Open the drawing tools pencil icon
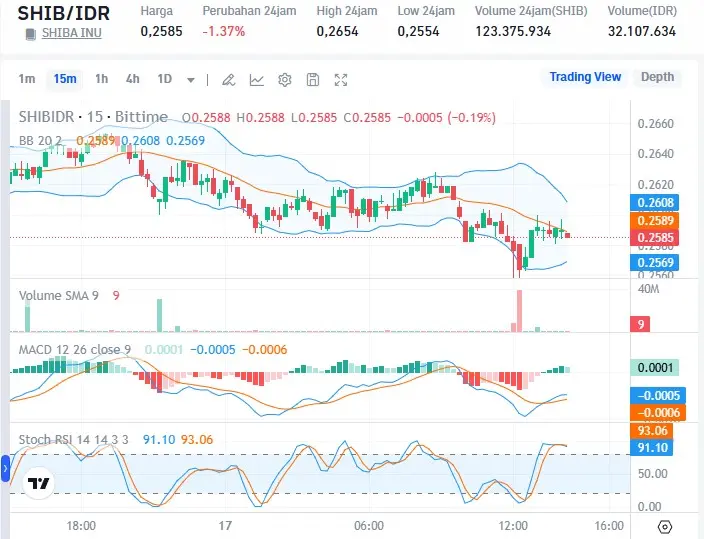 (229, 80)
